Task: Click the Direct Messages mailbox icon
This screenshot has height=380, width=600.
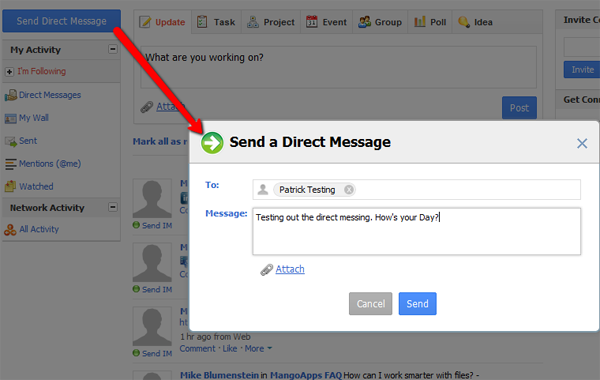Action: click(x=11, y=95)
